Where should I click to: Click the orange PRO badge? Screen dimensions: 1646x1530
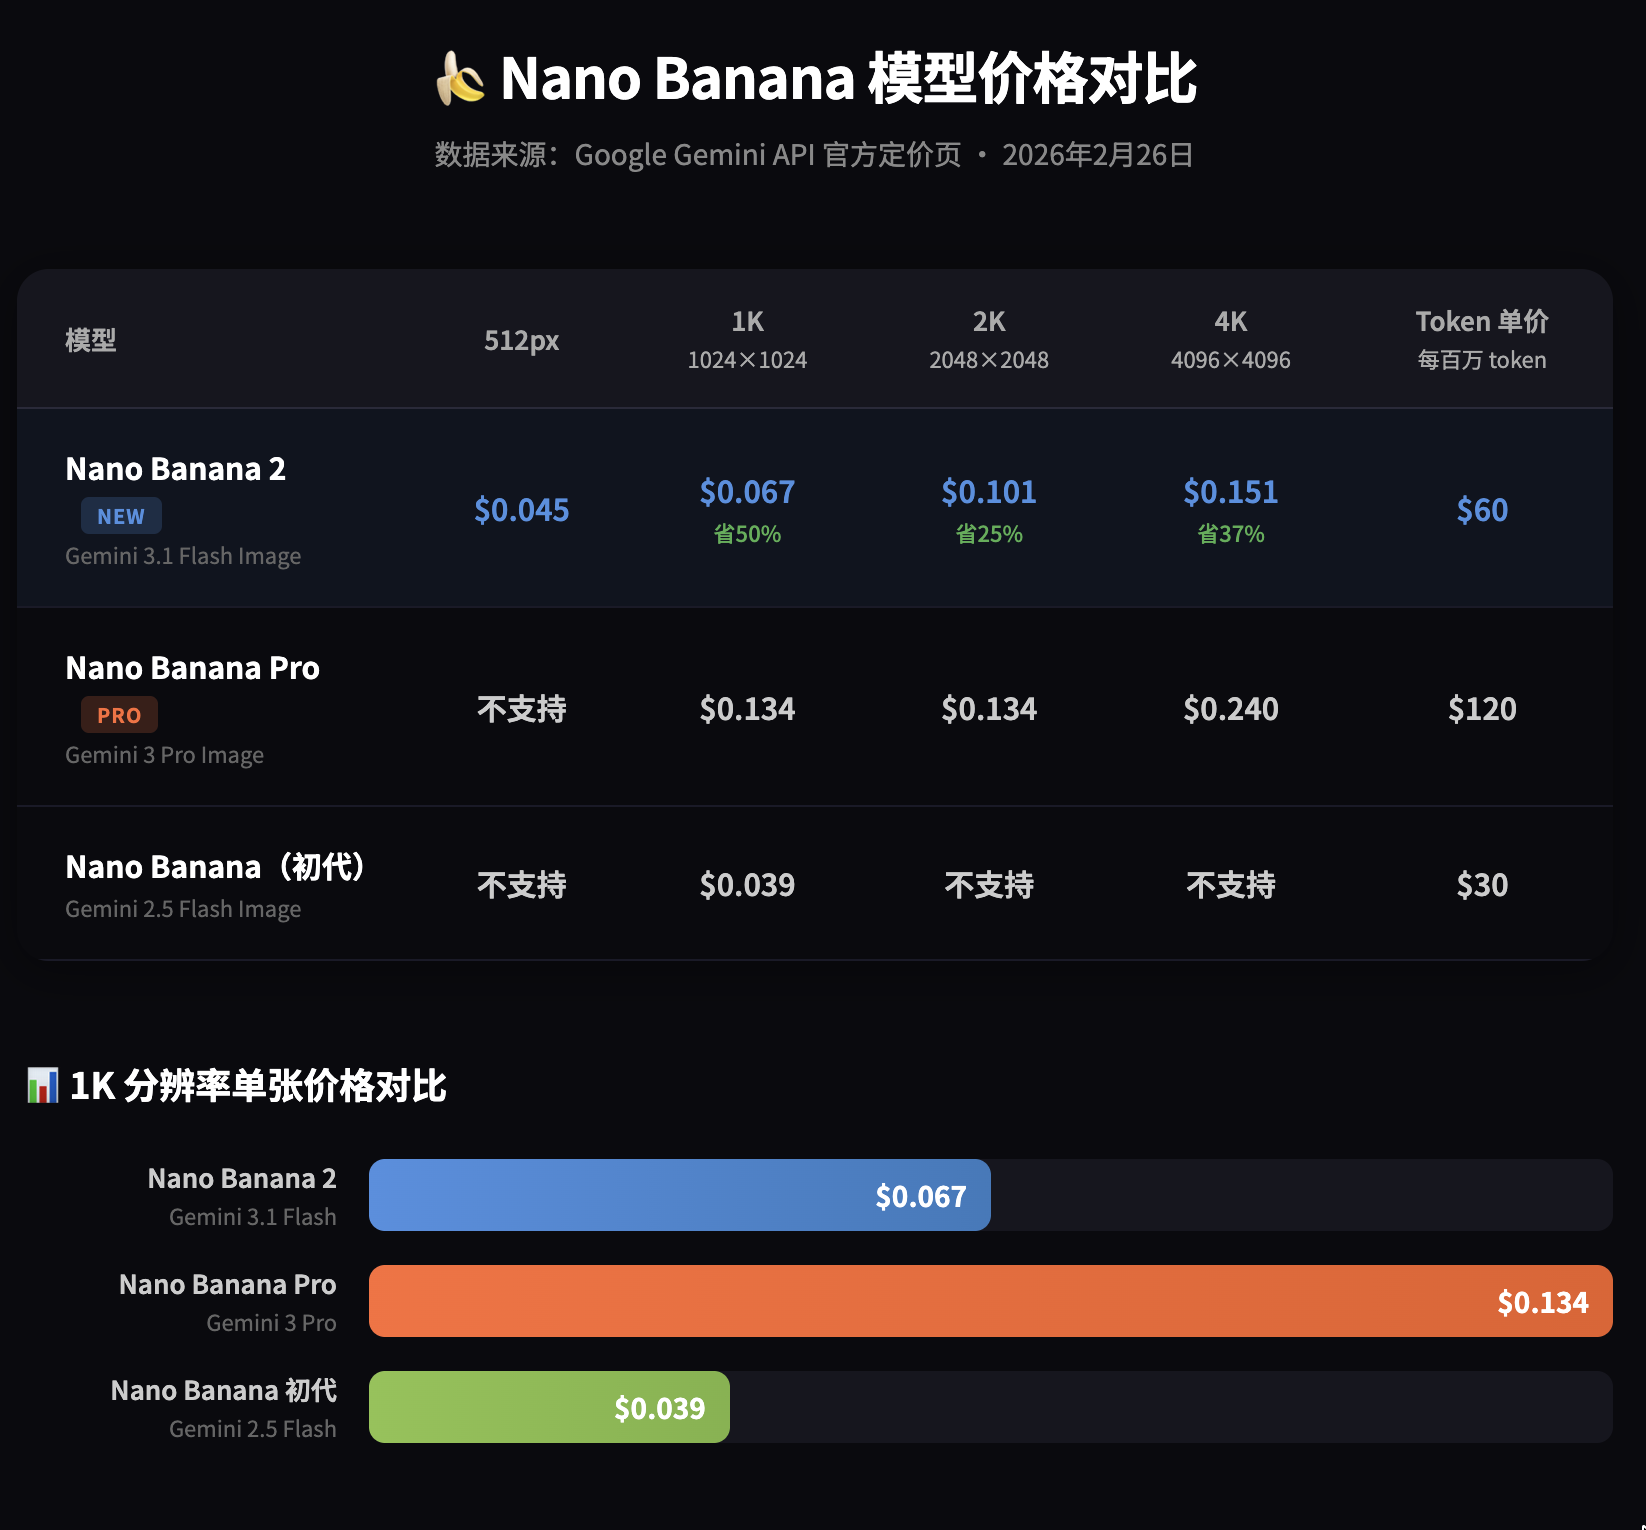coord(119,715)
